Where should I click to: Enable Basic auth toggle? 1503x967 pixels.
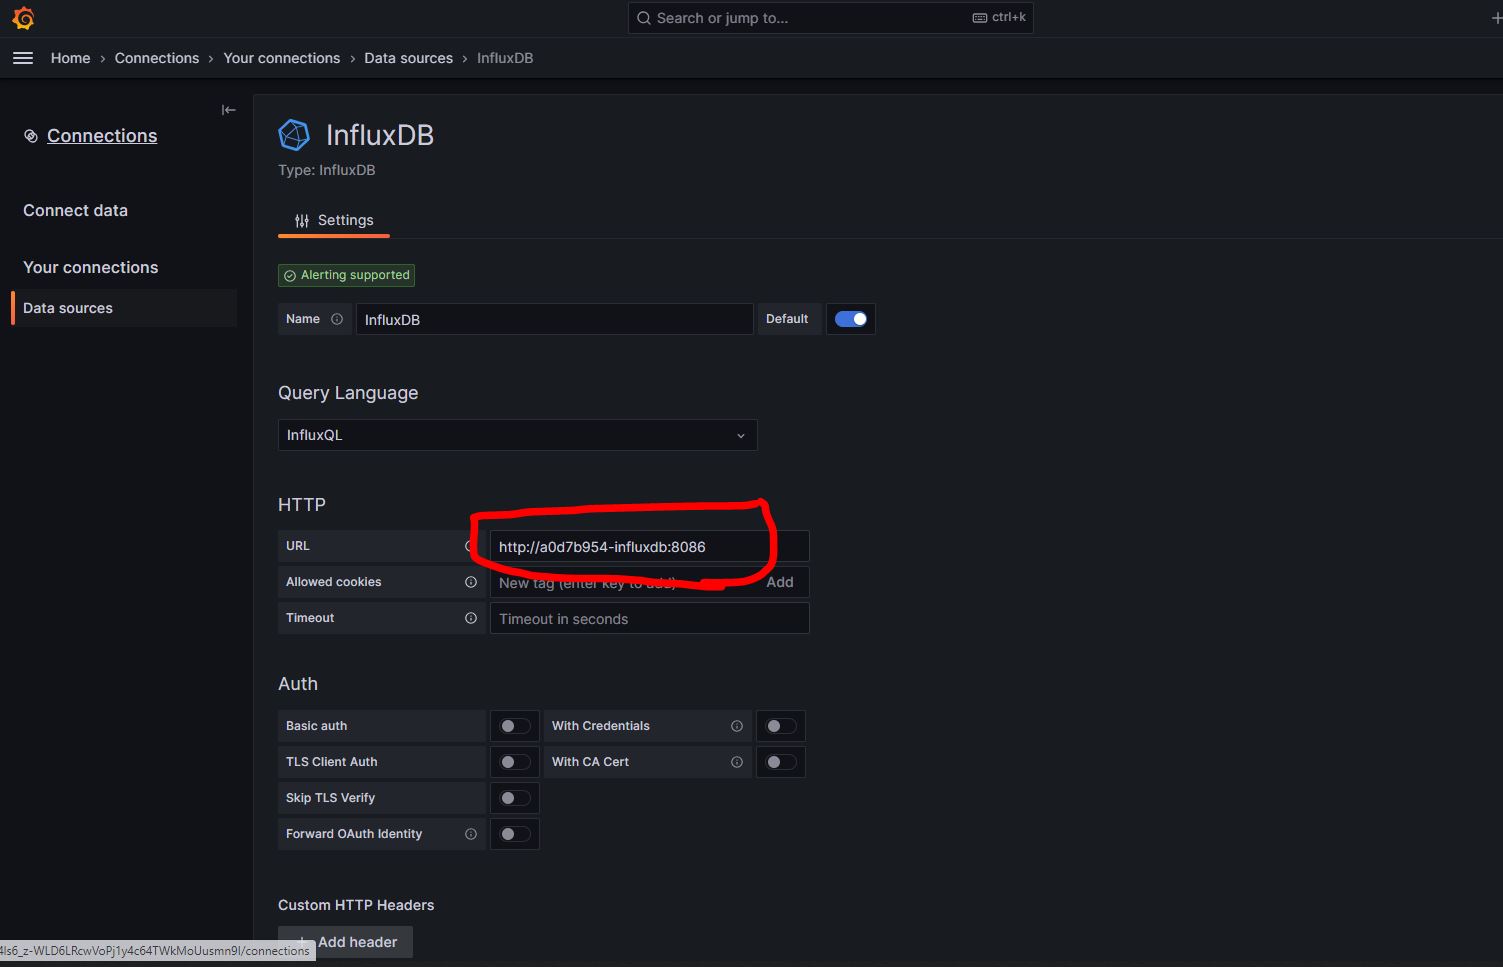point(515,726)
